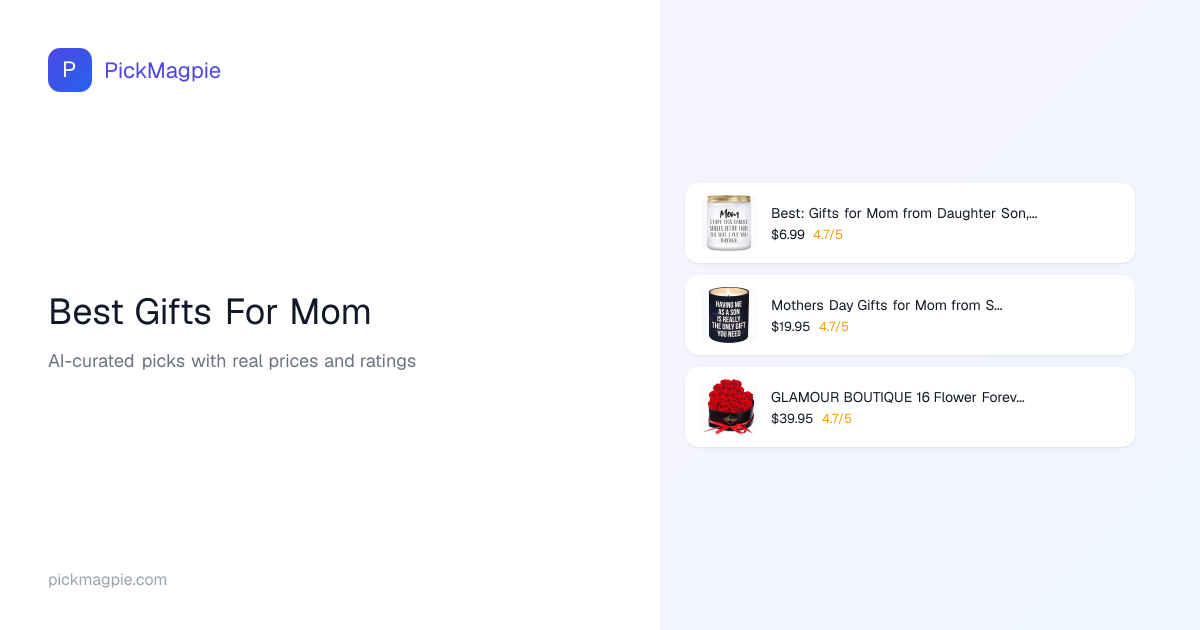Click the rating beside the $39.95 price
Screen dimensions: 1200x630
(x=837, y=419)
